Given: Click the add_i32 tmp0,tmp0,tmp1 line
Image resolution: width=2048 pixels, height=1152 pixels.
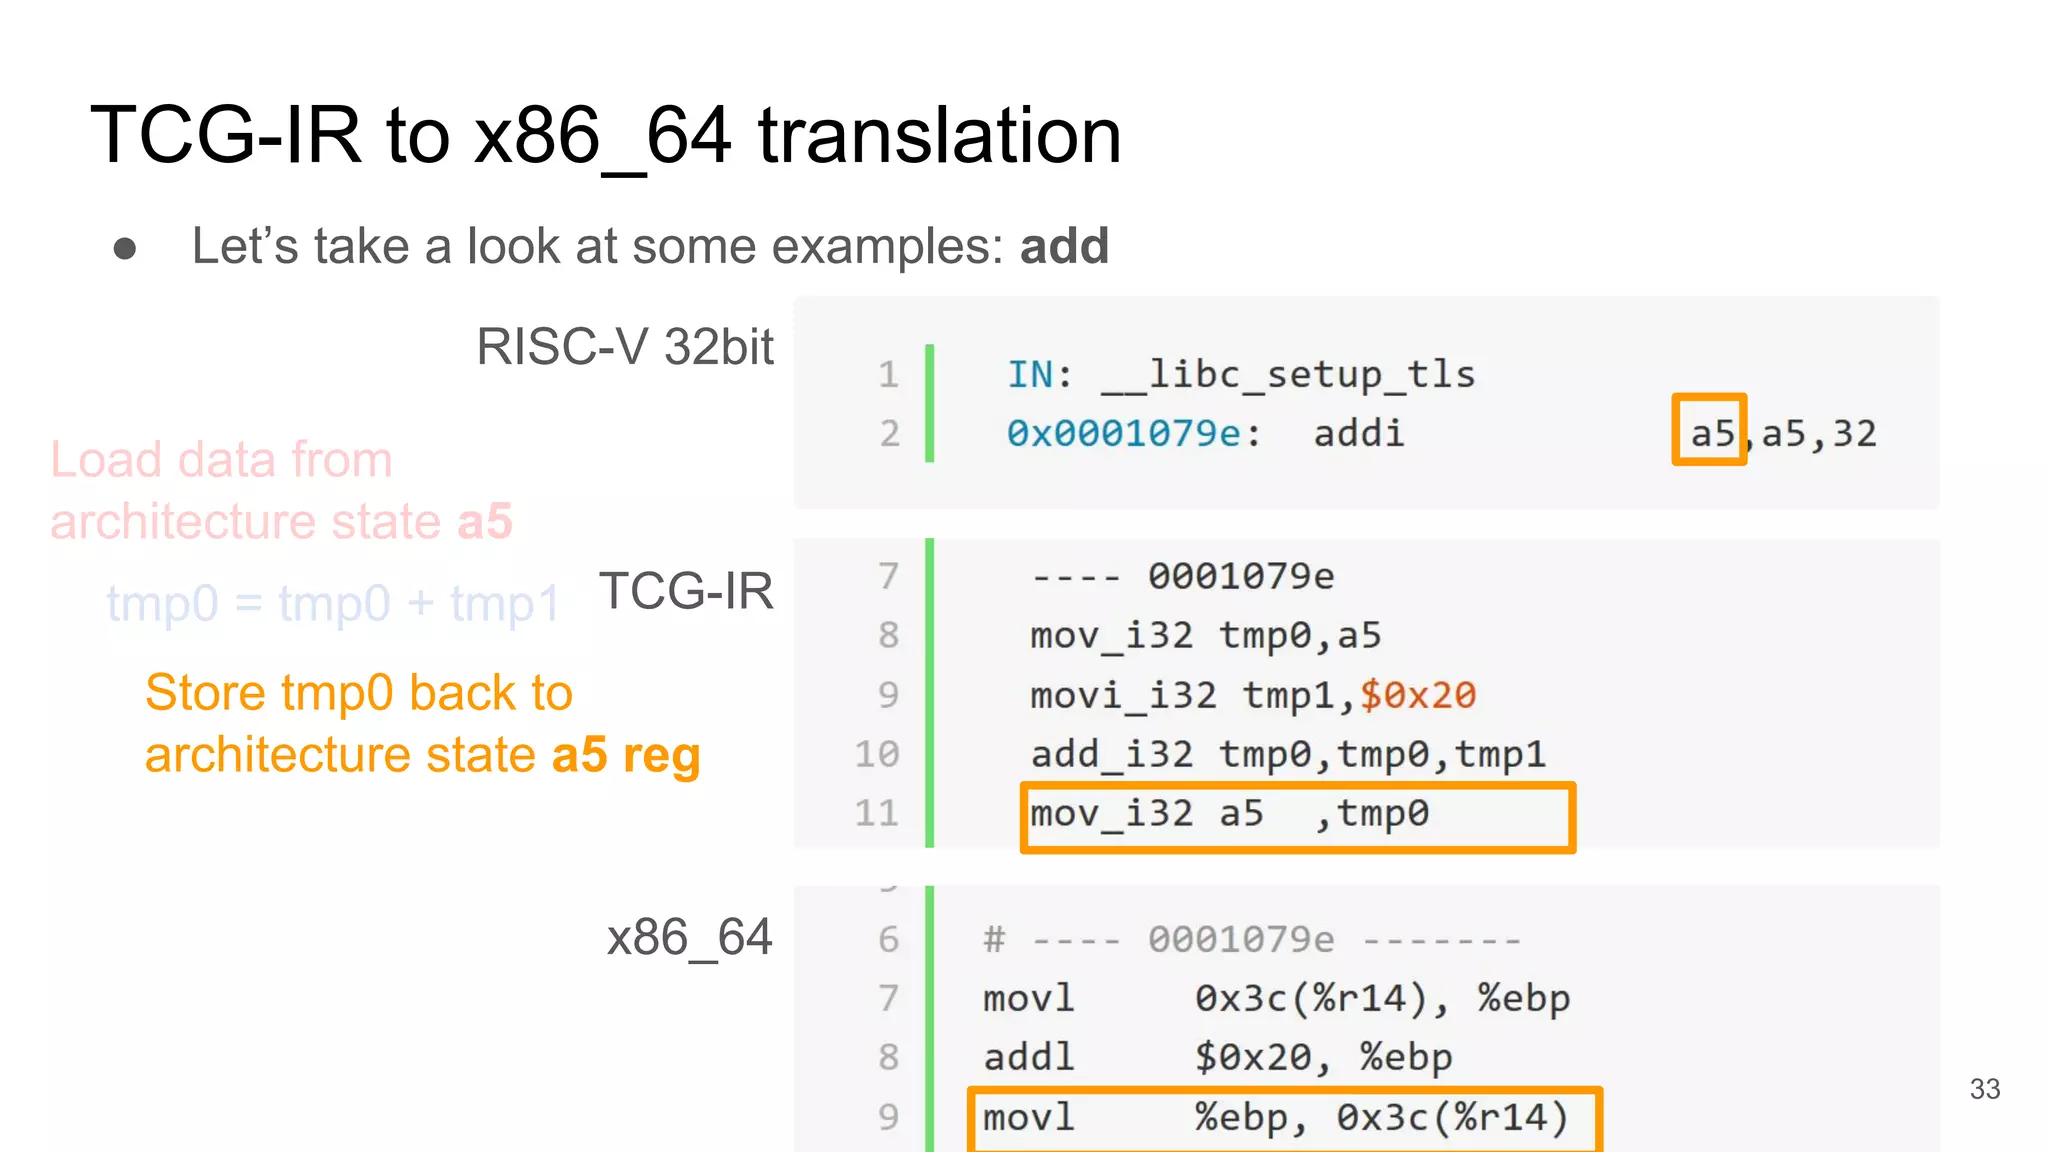Looking at the screenshot, I should 1288,754.
